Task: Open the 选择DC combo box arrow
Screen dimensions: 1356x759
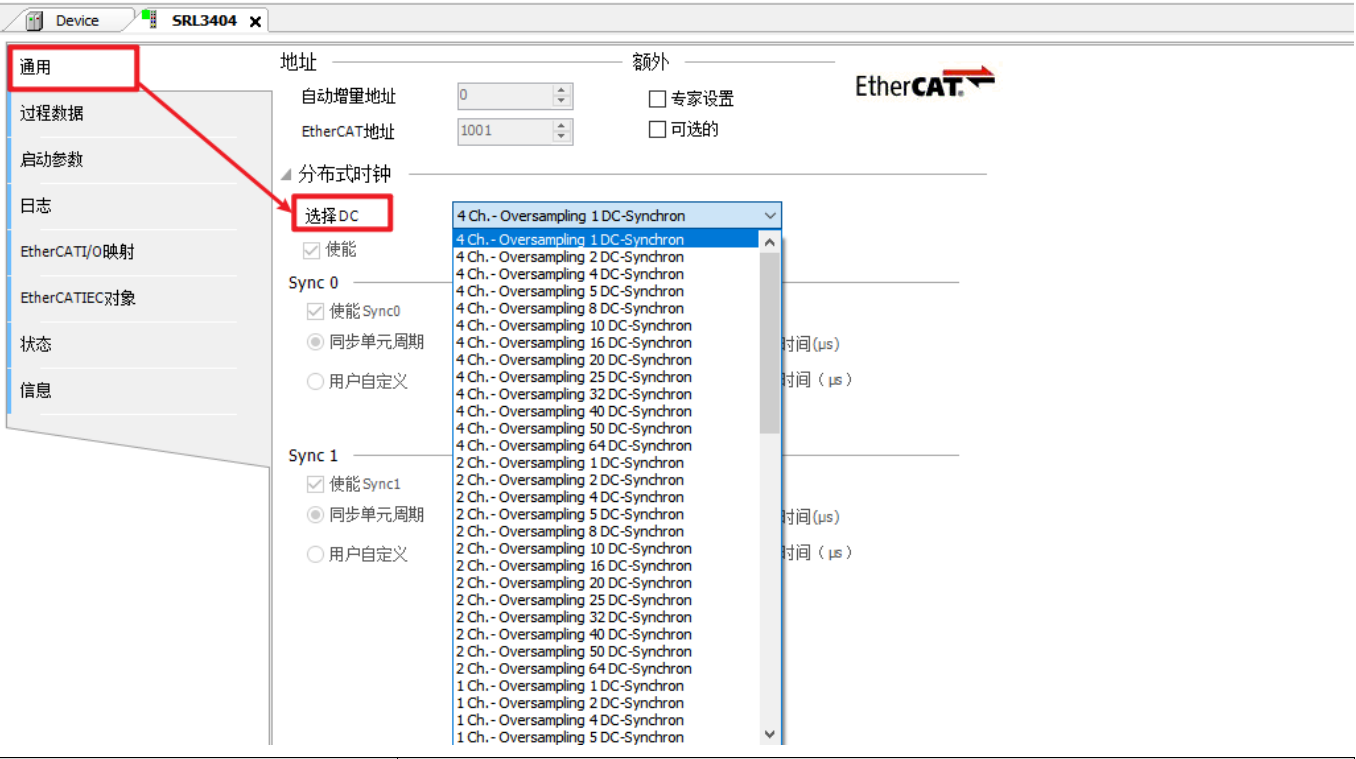Action: click(x=769, y=216)
